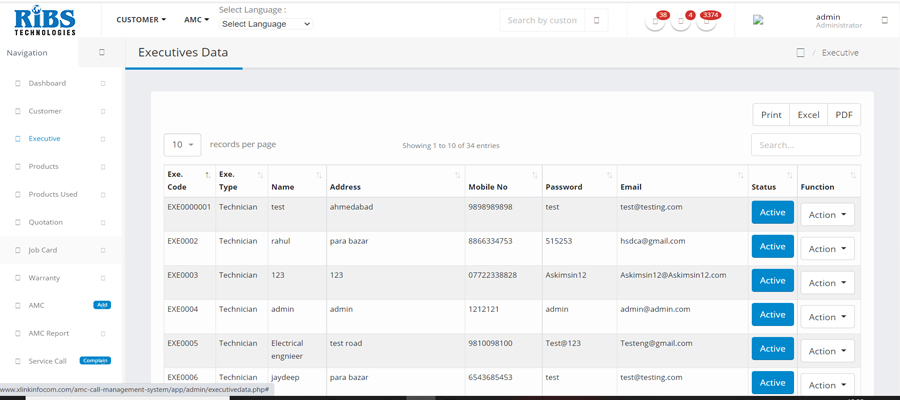Click the PDF export button
The width and height of the screenshot is (900, 400).
pyautogui.click(x=844, y=115)
